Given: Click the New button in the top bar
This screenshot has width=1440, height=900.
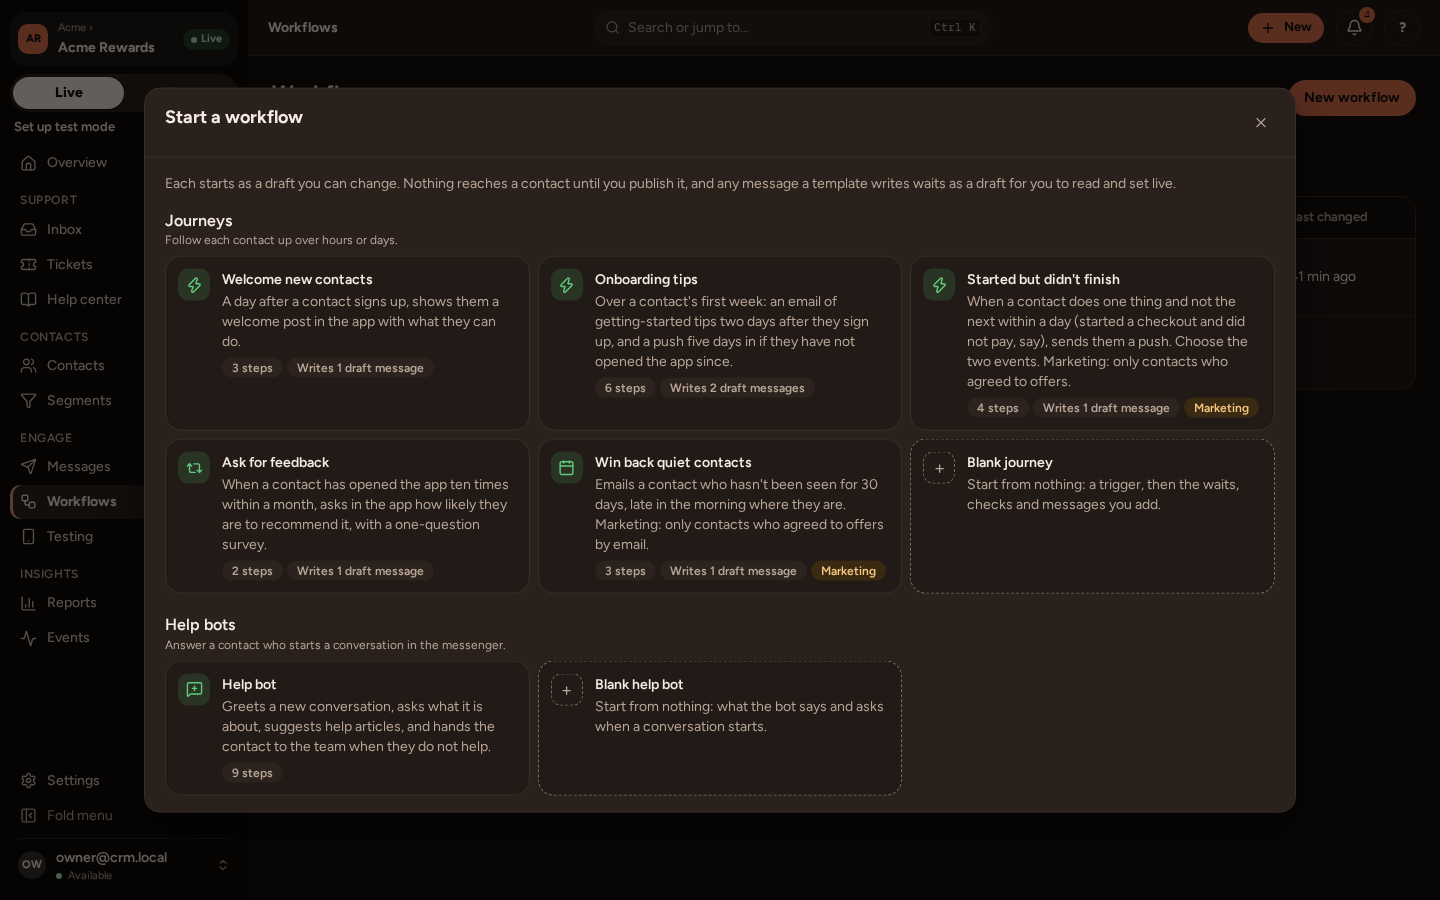Looking at the screenshot, I should pos(1286,28).
